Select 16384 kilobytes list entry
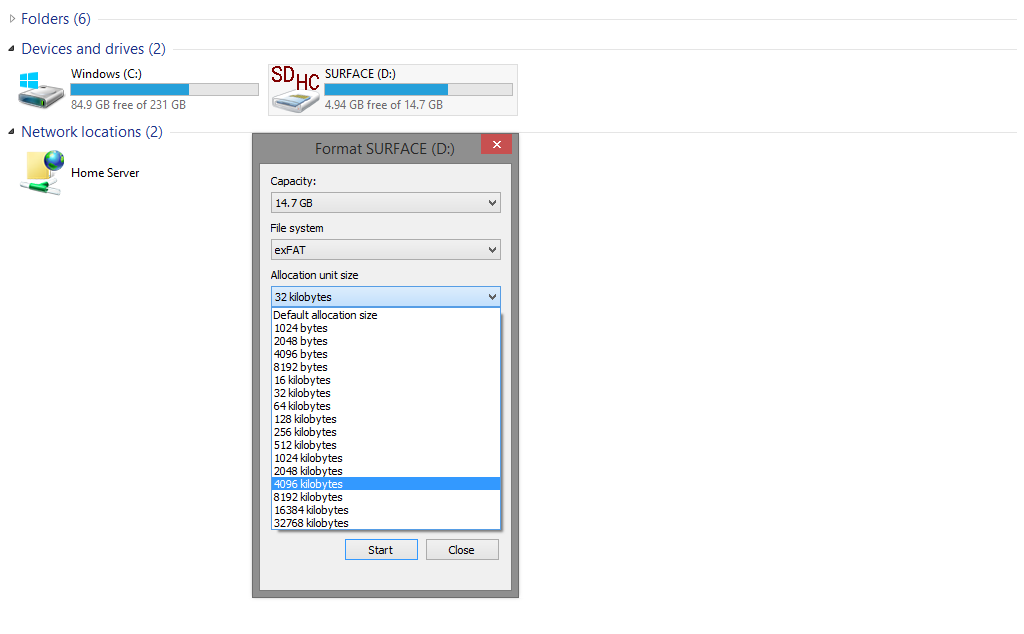 [x=385, y=510]
